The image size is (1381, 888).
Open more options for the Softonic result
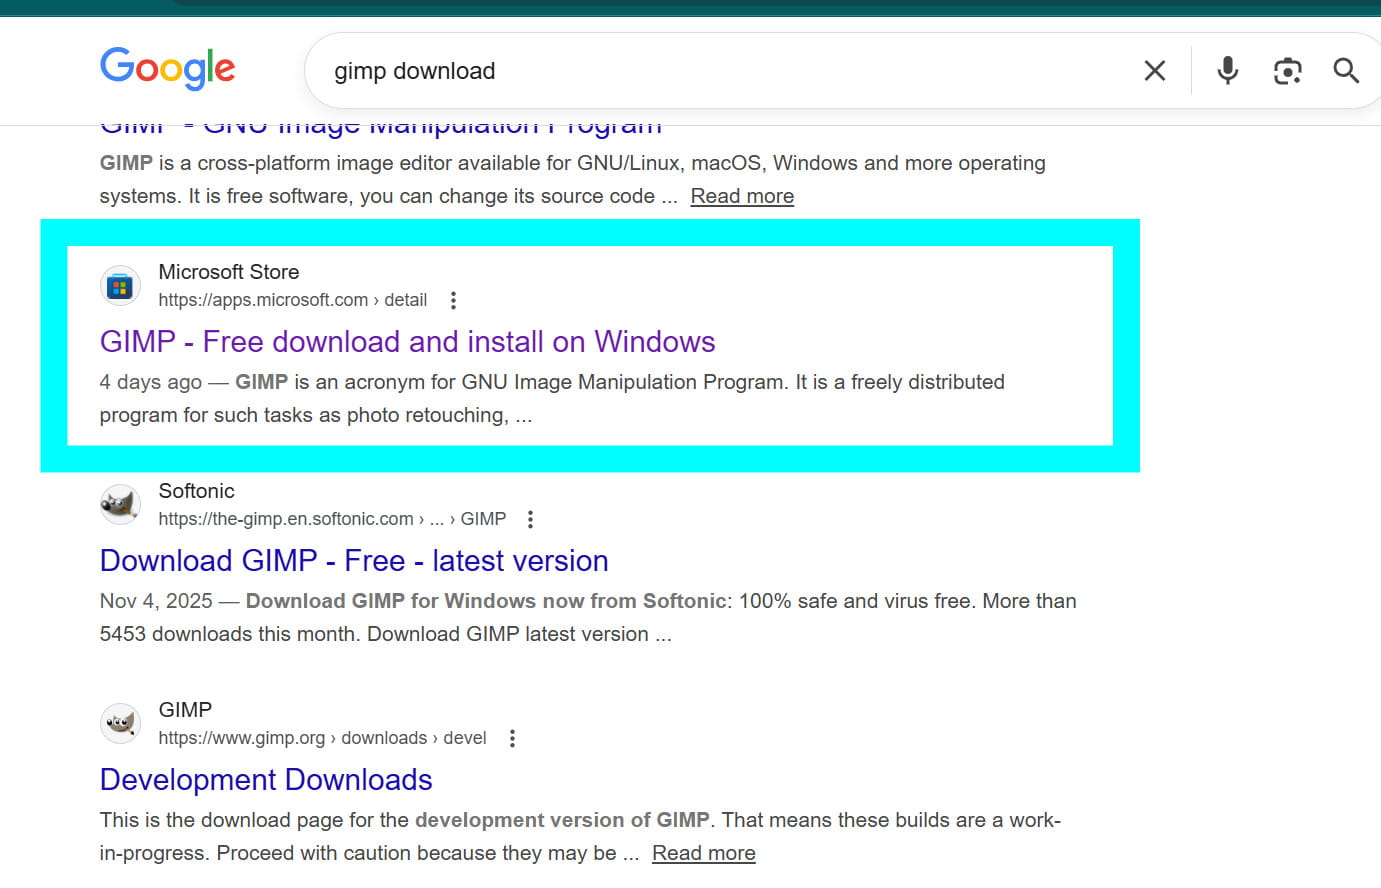point(530,519)
